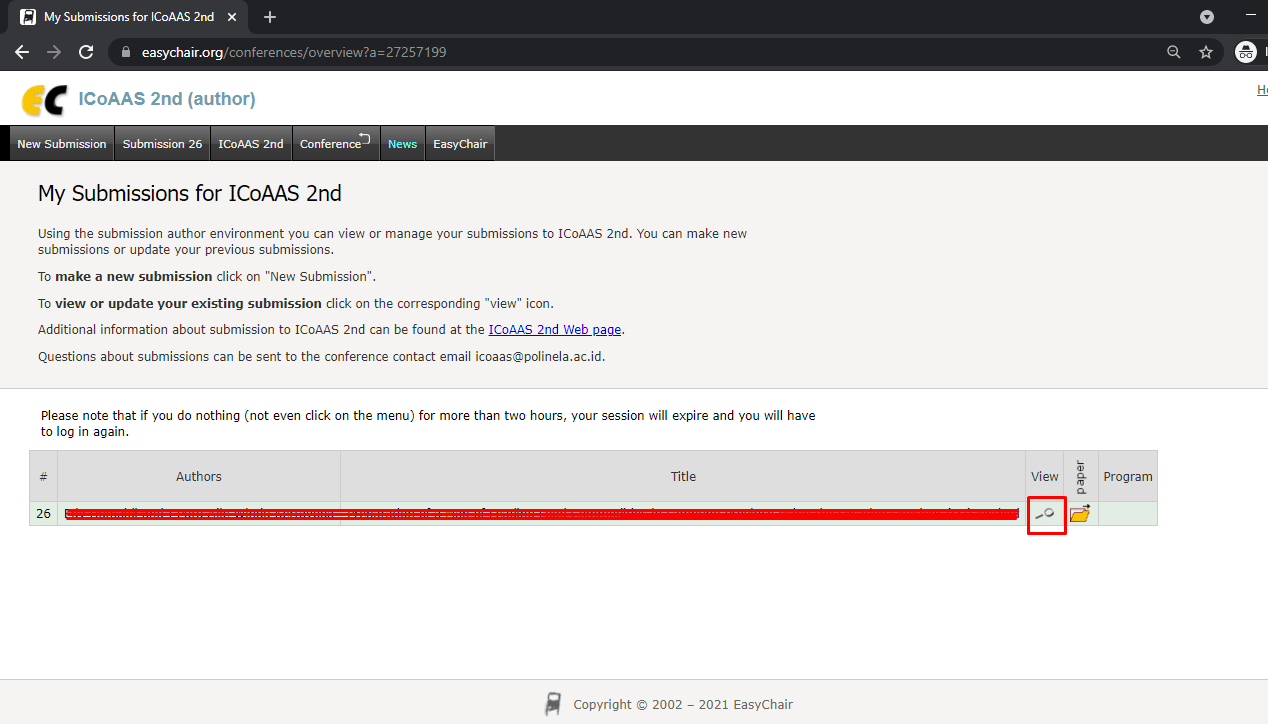Open the Submission 26 menu item
Screen dimensions: 1268x724
[x=162, y=143]
